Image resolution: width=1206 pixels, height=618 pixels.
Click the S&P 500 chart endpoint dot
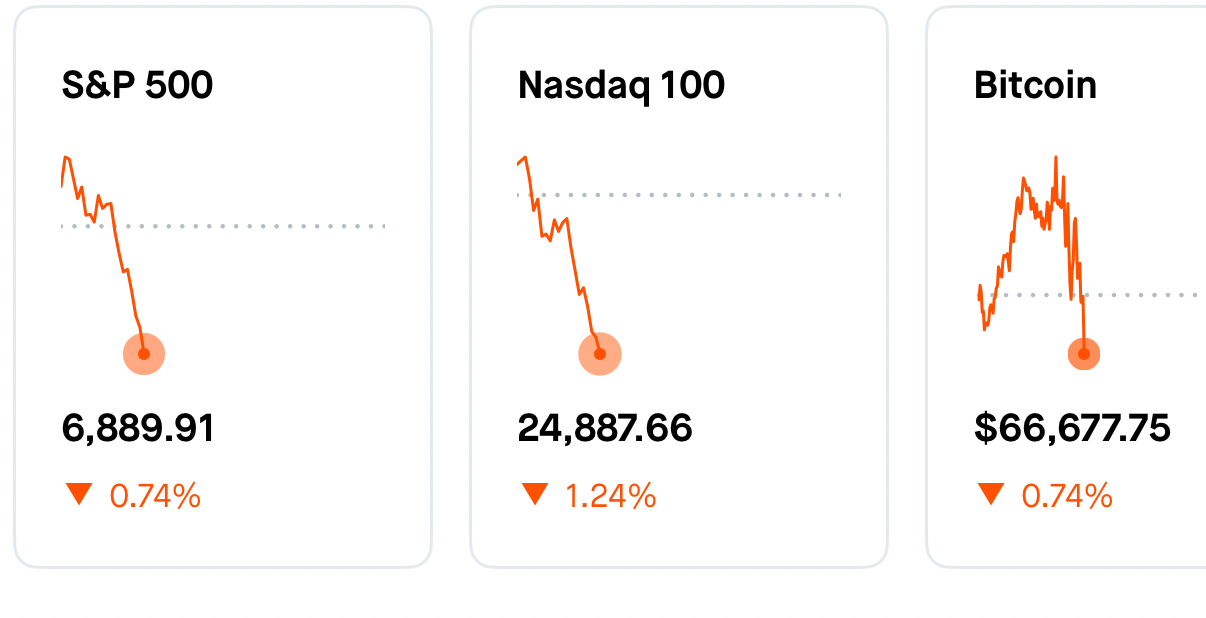tap(144, 354)
